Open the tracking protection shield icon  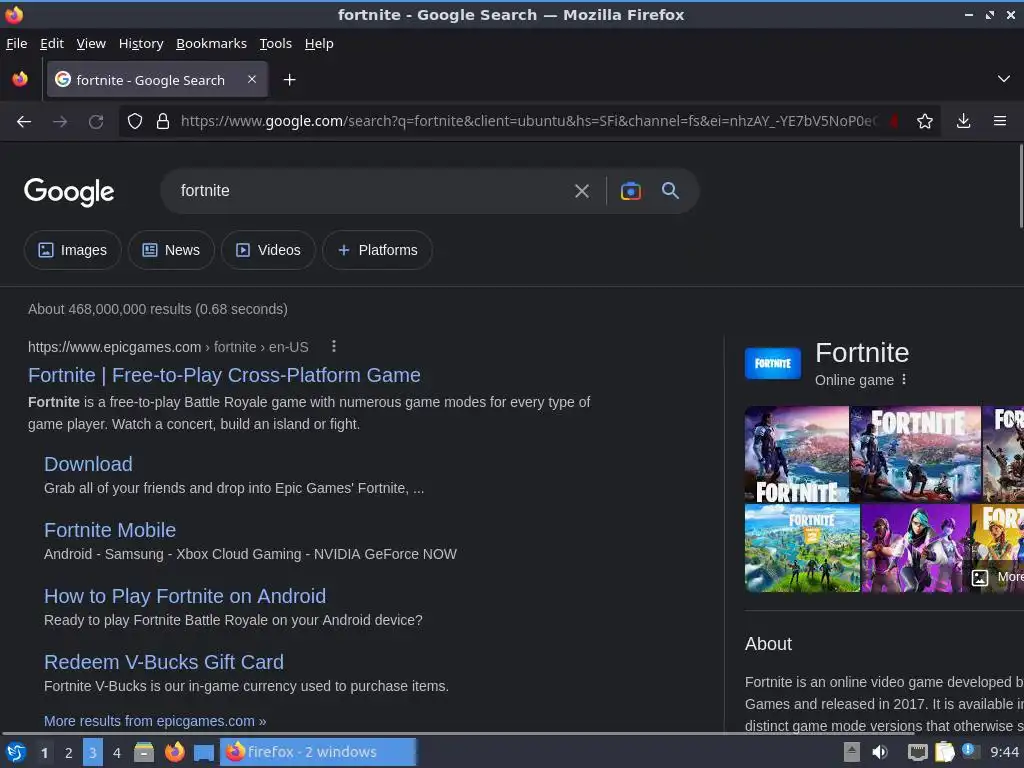pos(135,121)
